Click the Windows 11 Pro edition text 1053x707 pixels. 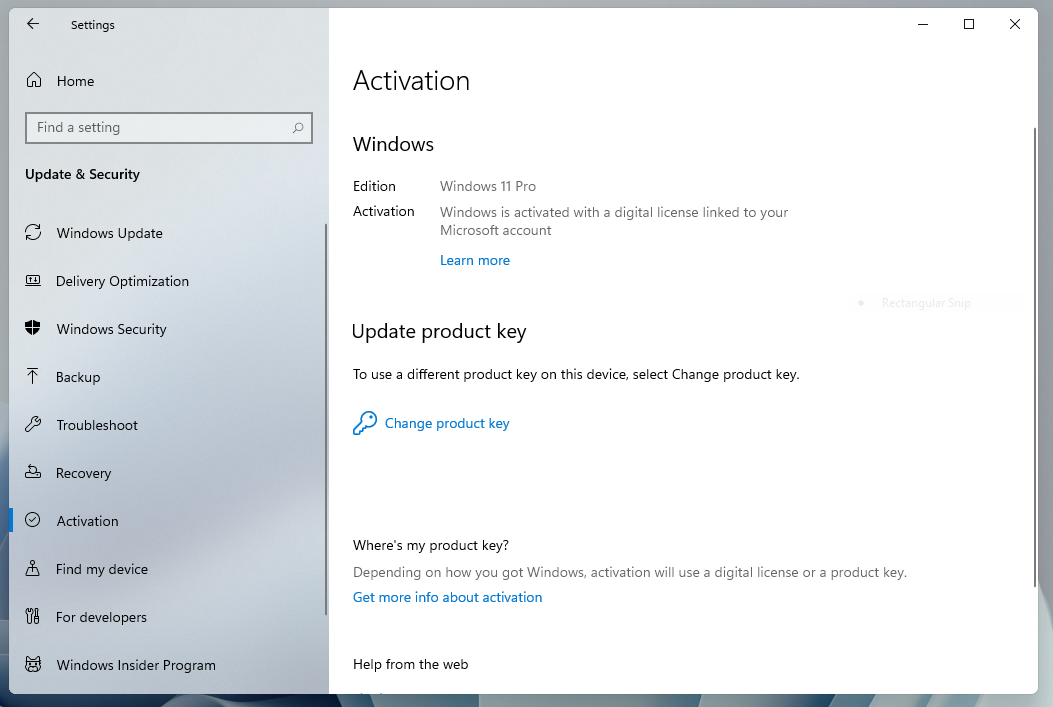[x=488, y=186]
